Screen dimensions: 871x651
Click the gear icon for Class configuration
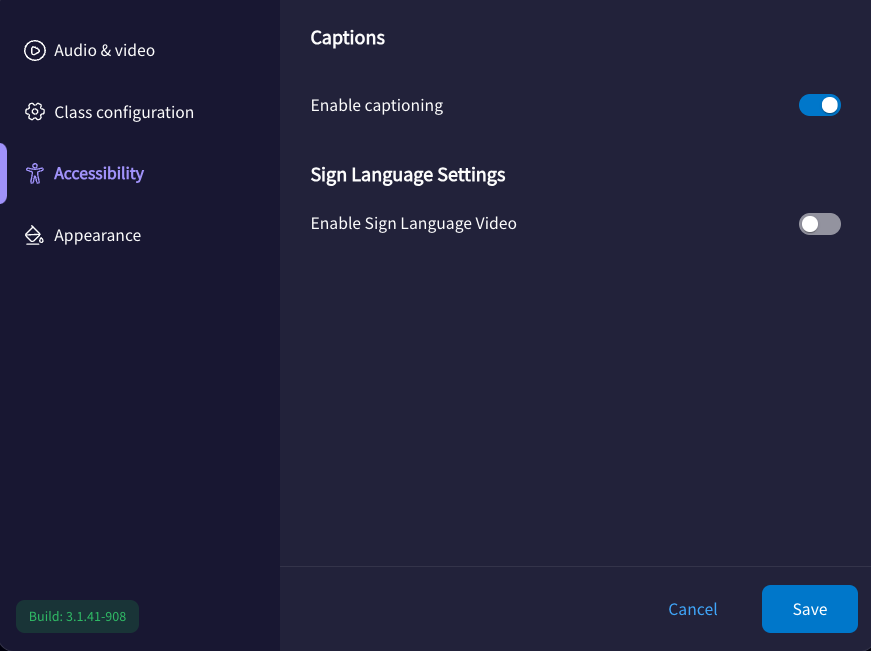(35, 112)
